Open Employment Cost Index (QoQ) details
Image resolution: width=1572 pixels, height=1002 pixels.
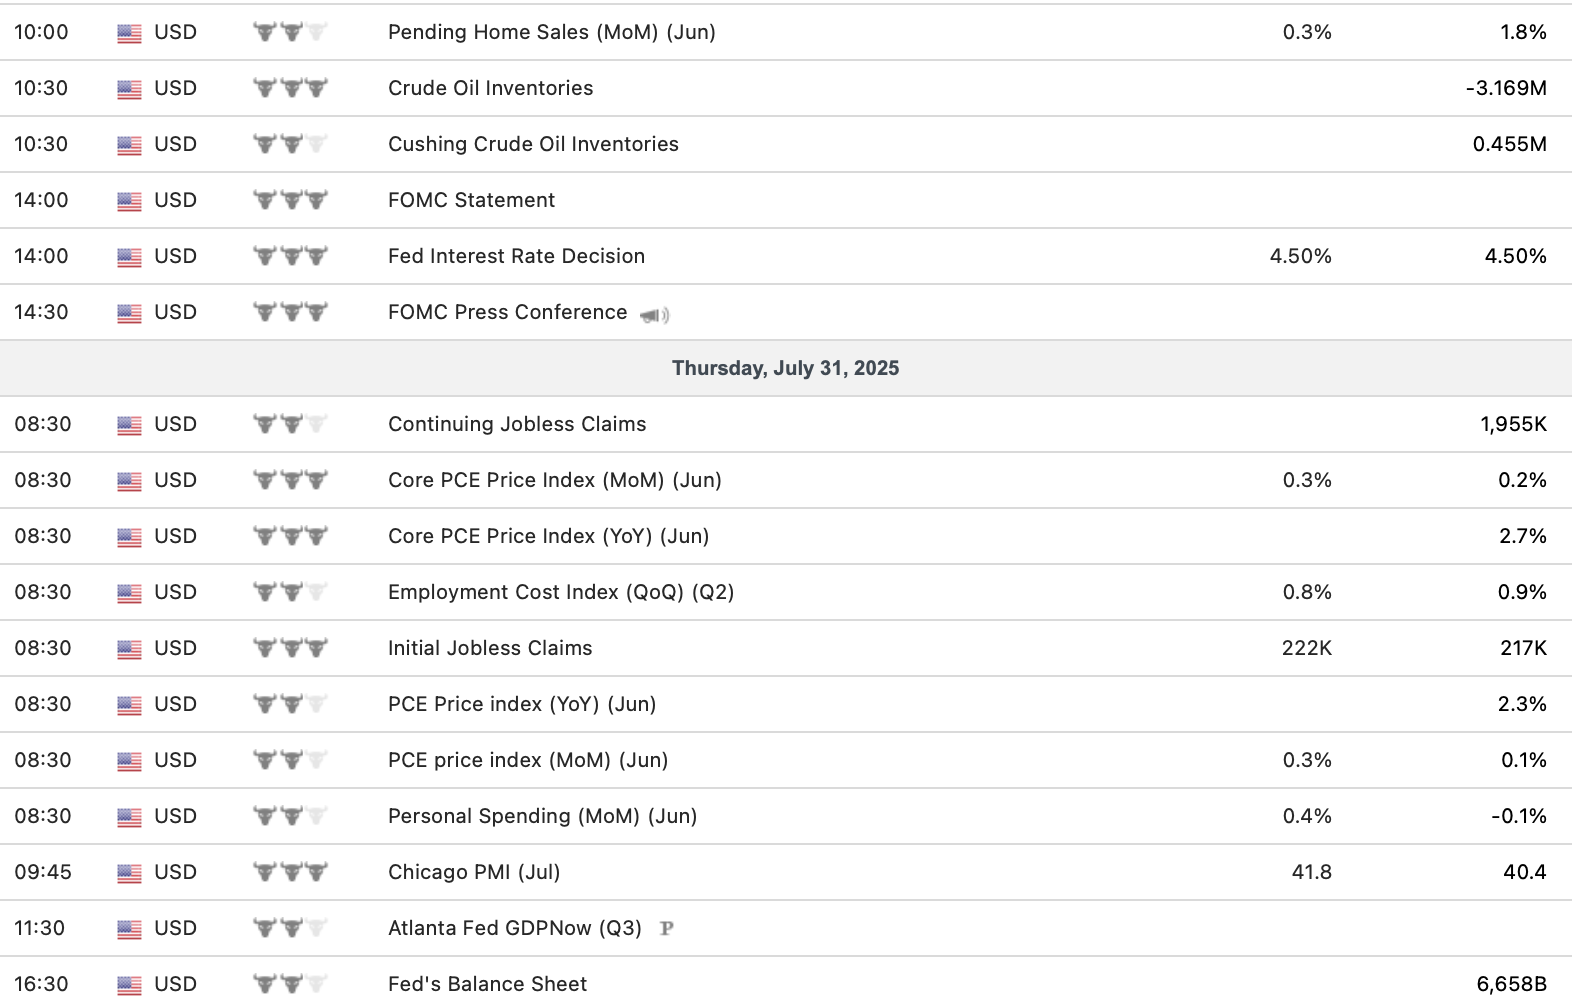point(560,592)
